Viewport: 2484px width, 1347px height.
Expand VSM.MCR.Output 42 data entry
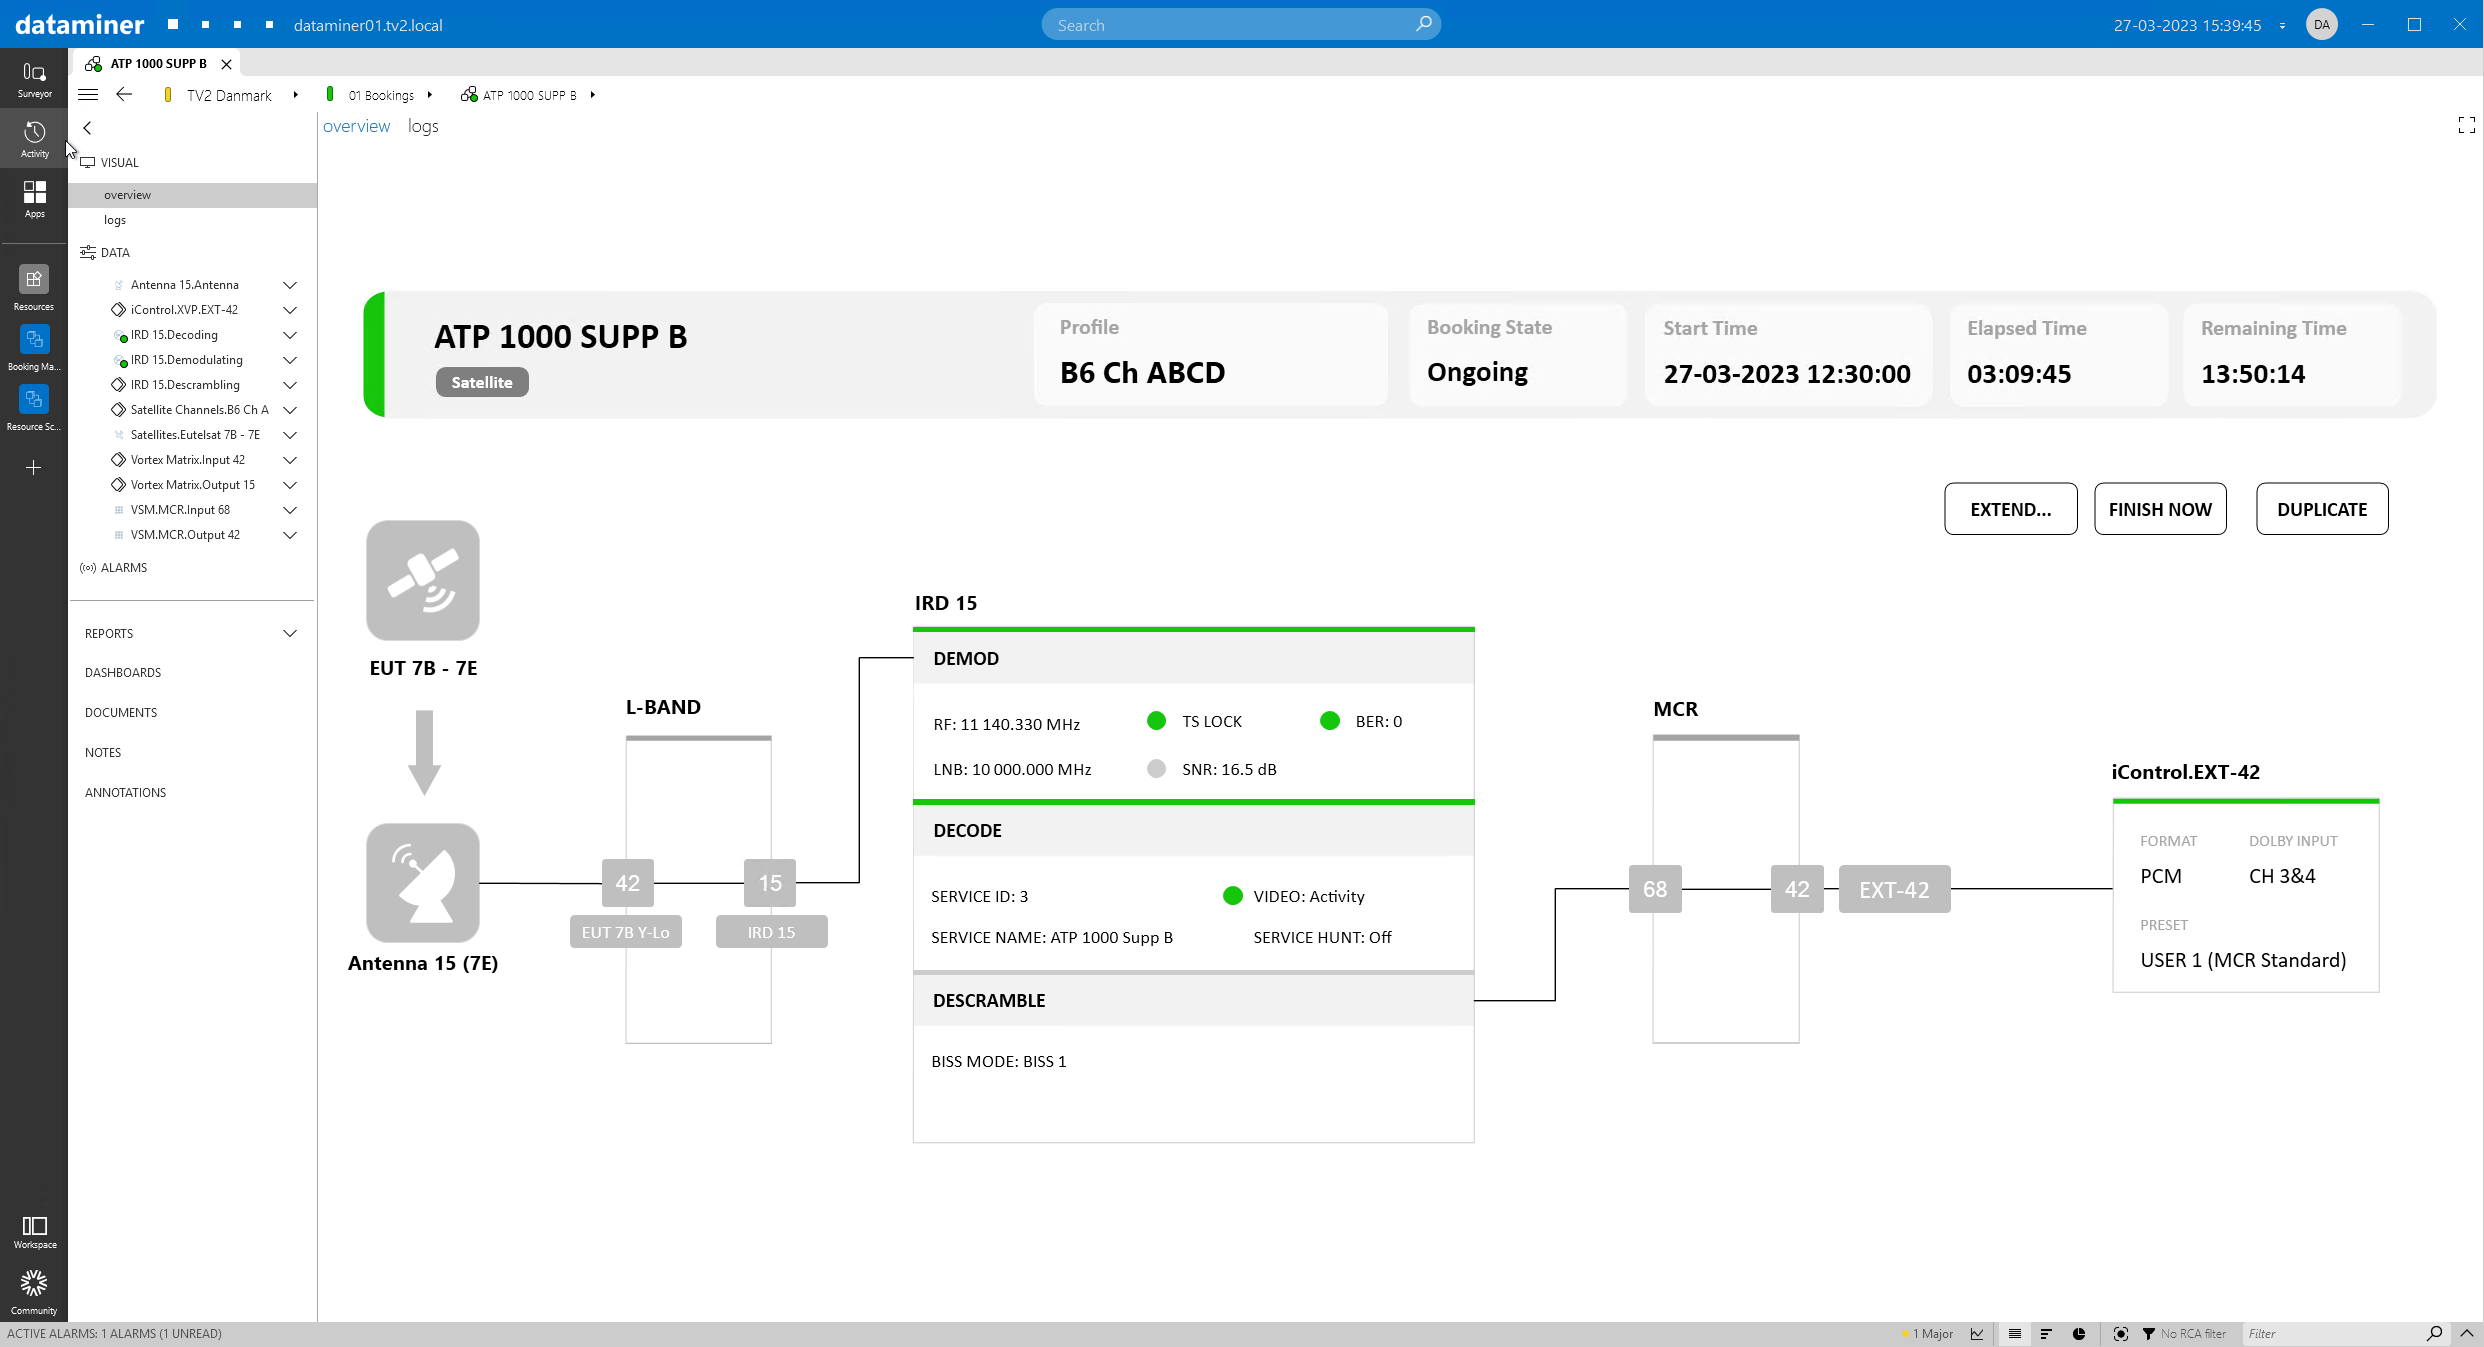pyautogui.click(x=290, y=535)
